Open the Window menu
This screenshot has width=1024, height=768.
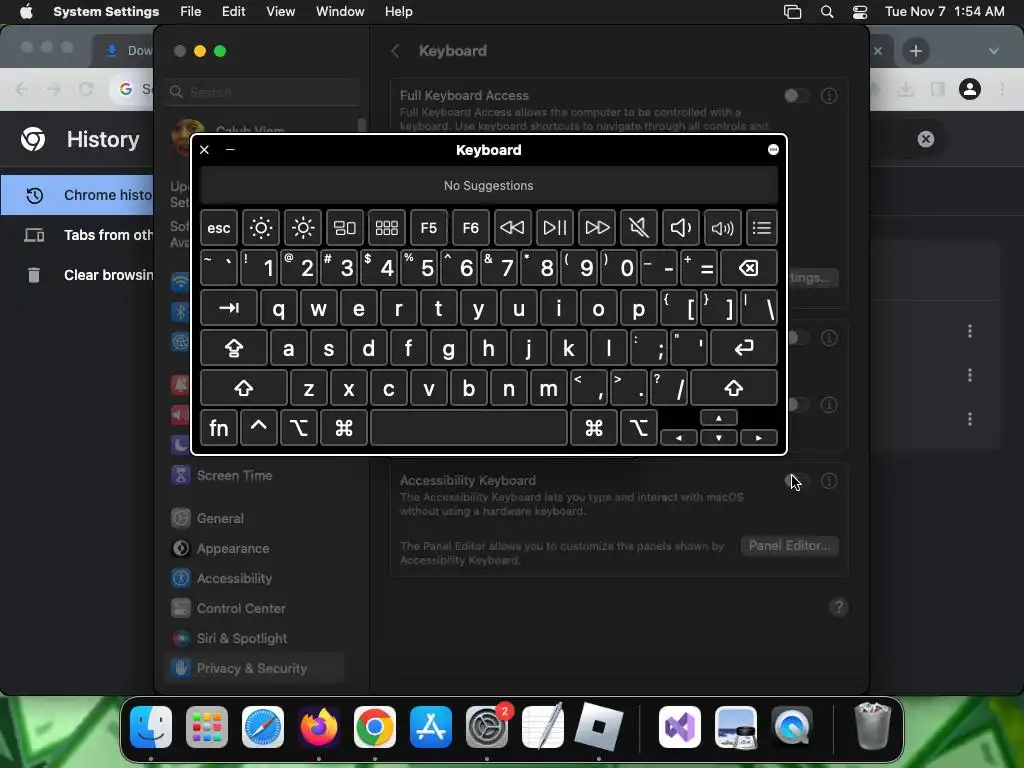click(340, 12)
